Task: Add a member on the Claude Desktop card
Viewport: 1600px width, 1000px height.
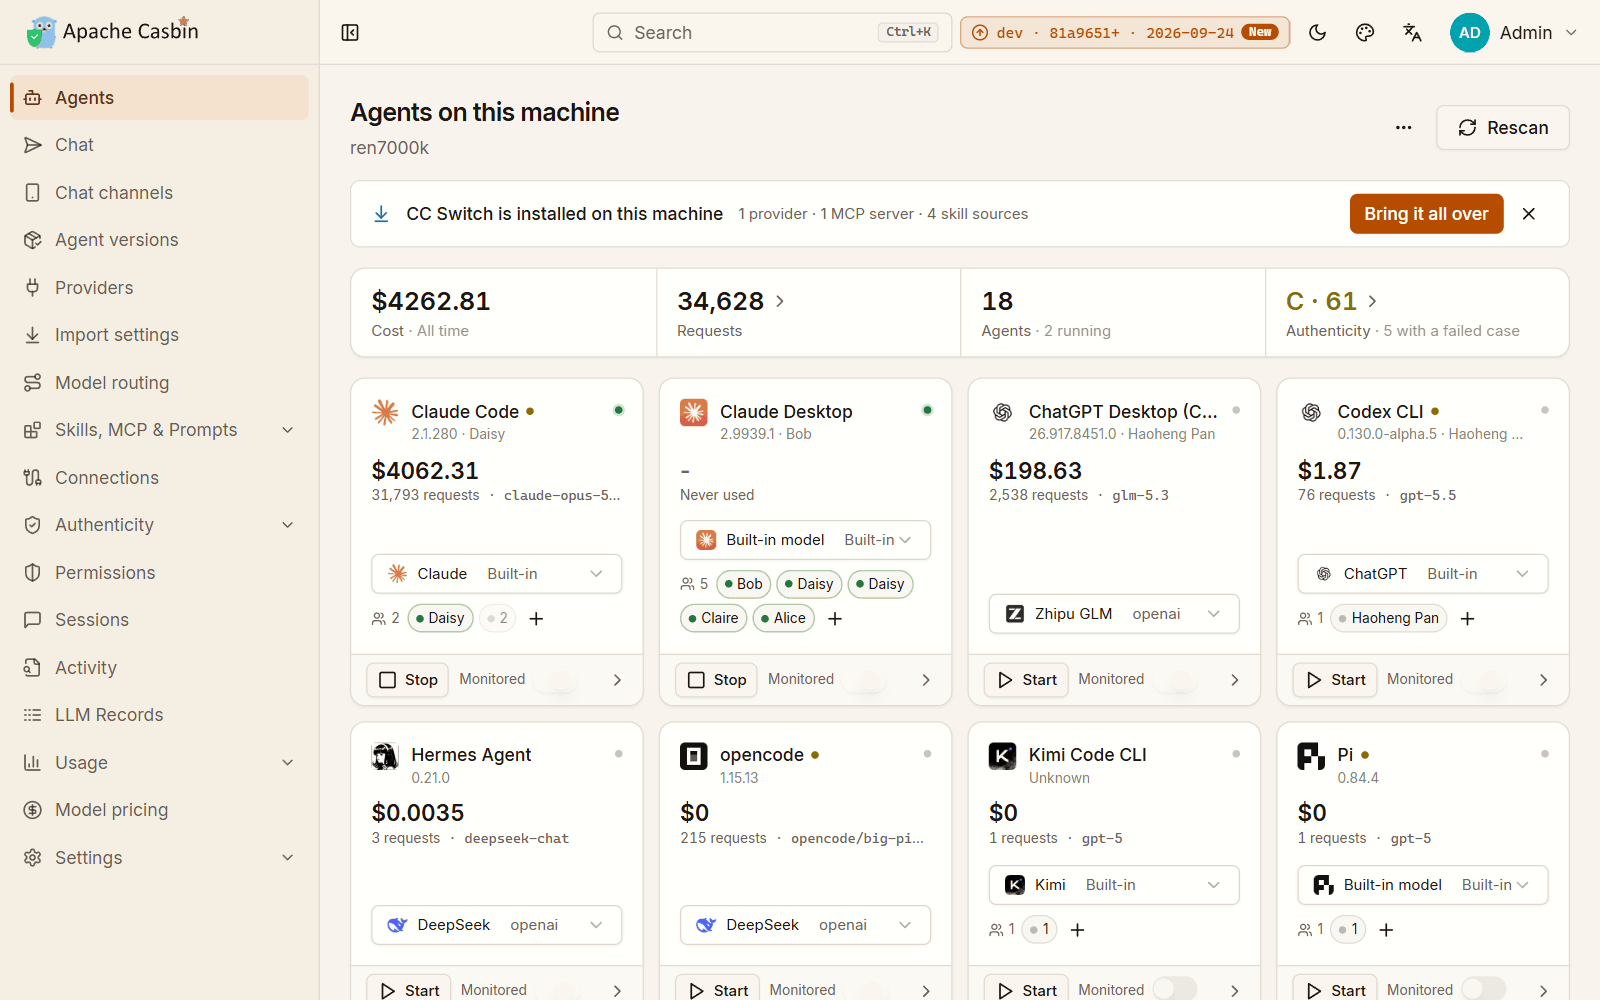Action: click(x=835, y=619)
